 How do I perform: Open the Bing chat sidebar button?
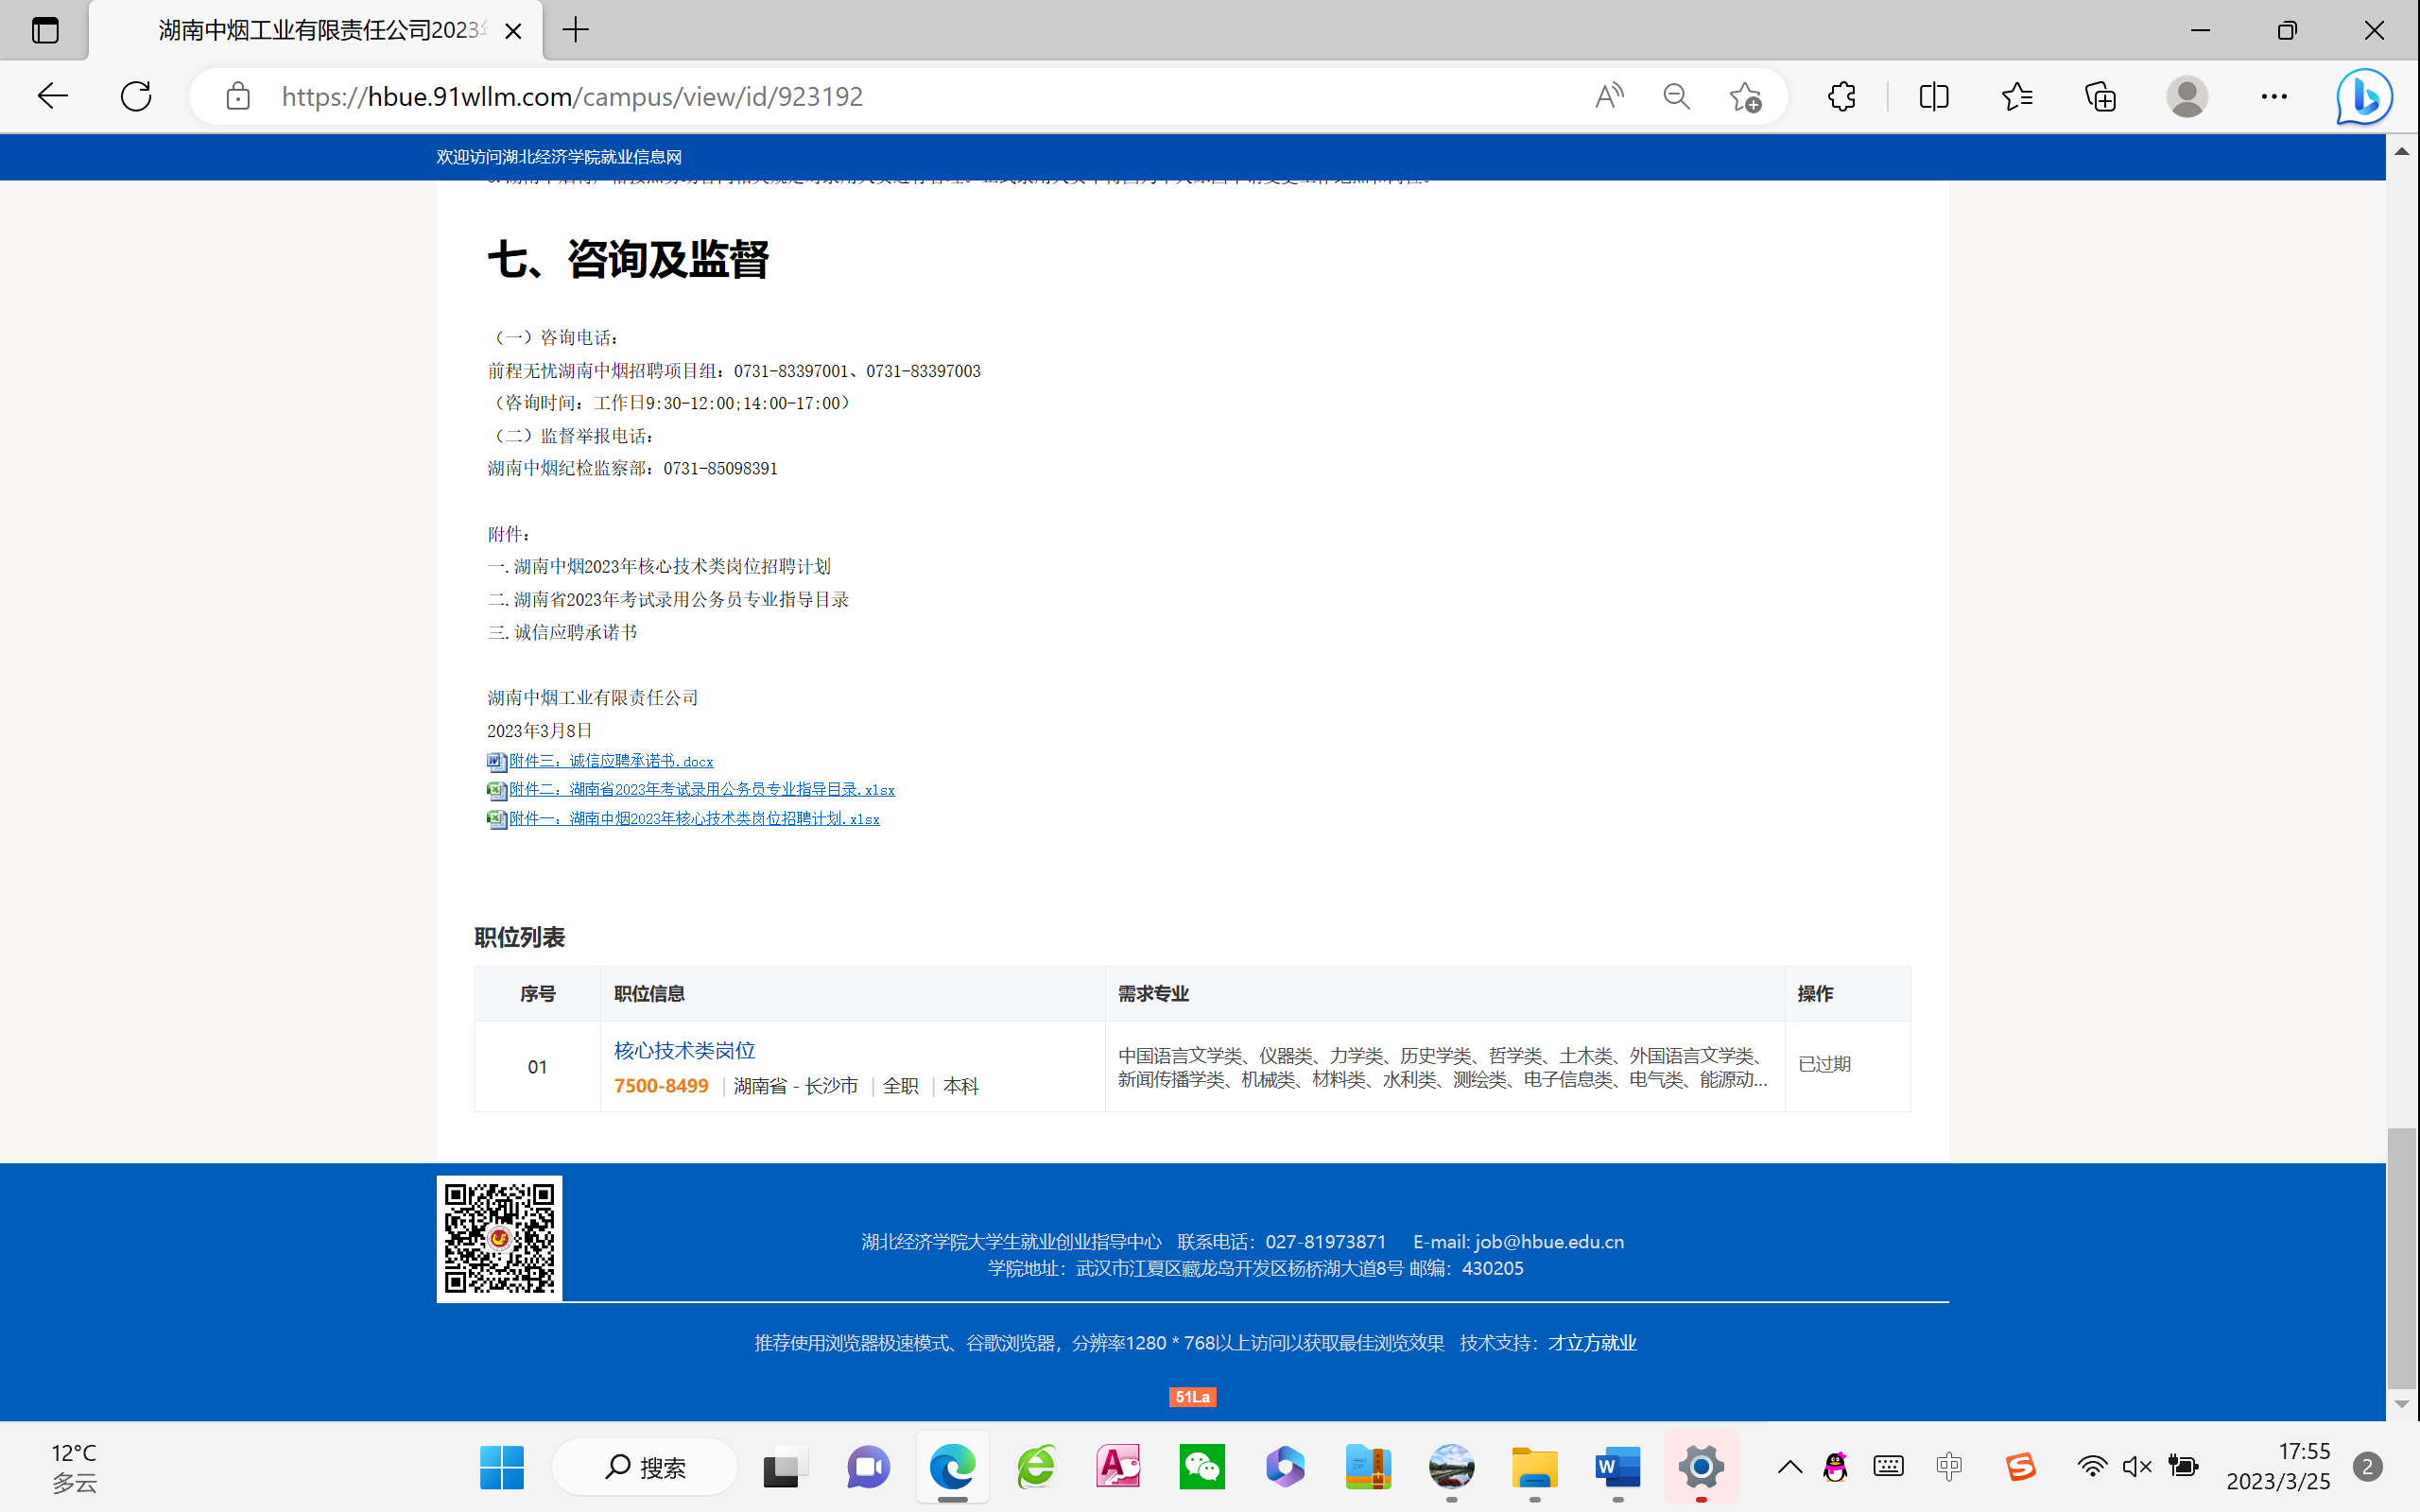coord(2364,96)
